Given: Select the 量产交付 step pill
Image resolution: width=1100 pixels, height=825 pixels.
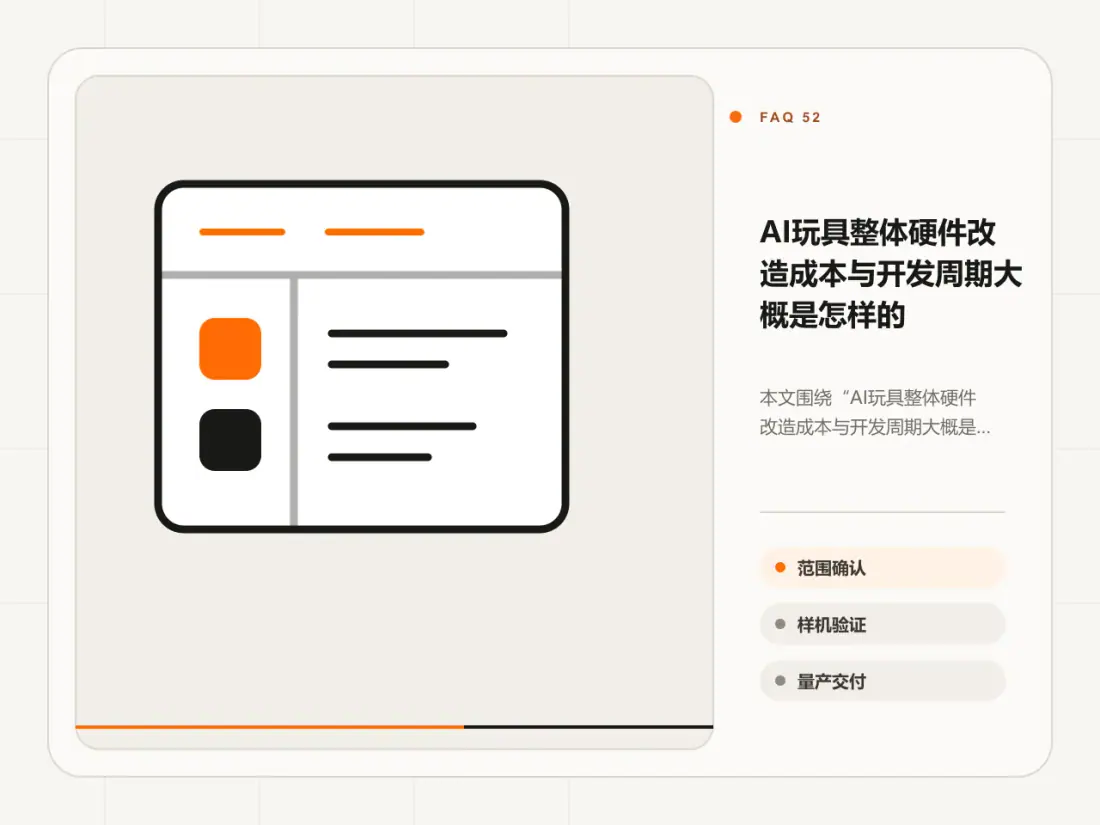Looking at the screenshot, I should point(882,681).
